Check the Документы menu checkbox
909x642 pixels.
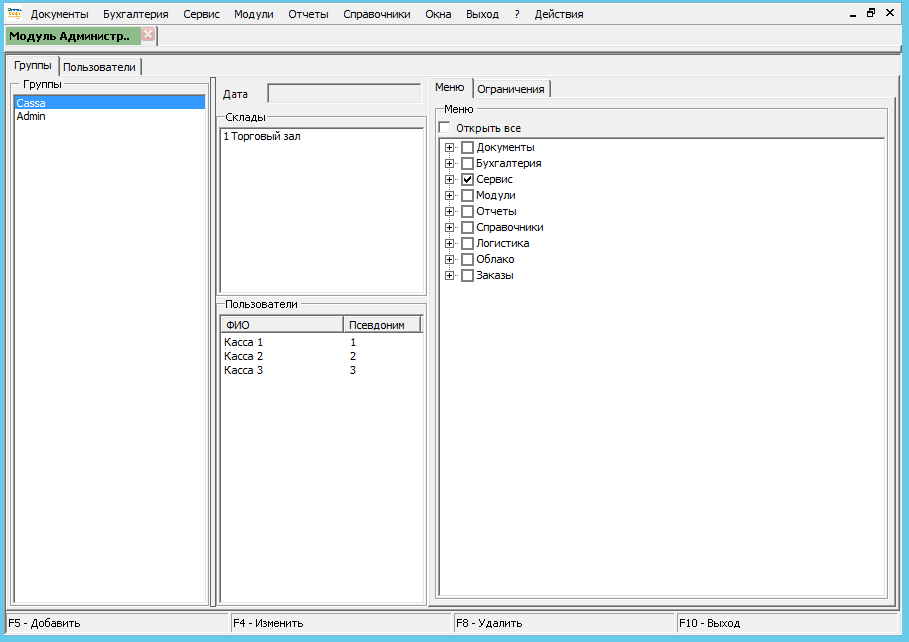467,147
